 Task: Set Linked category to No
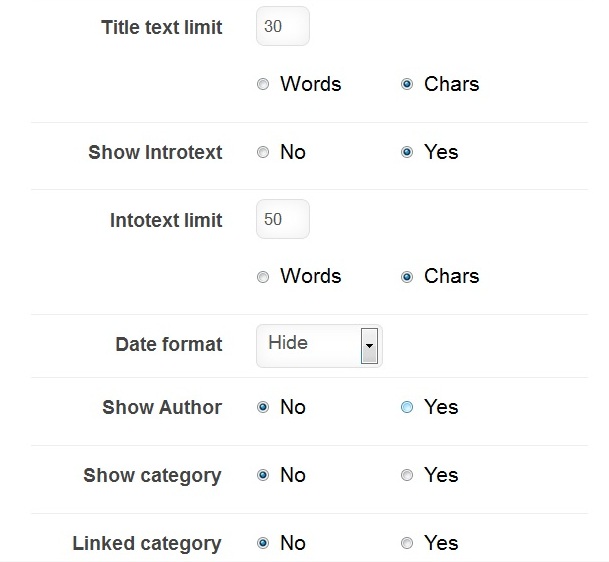pos(264,544)
